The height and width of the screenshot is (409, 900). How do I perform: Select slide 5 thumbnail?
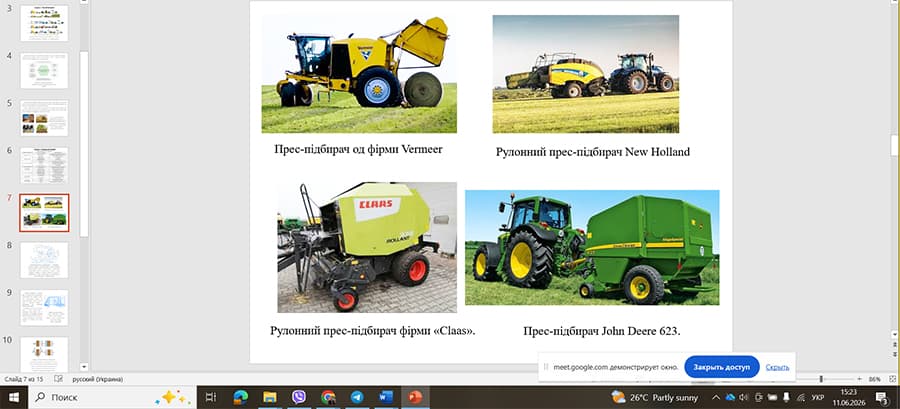pos(44,118)
